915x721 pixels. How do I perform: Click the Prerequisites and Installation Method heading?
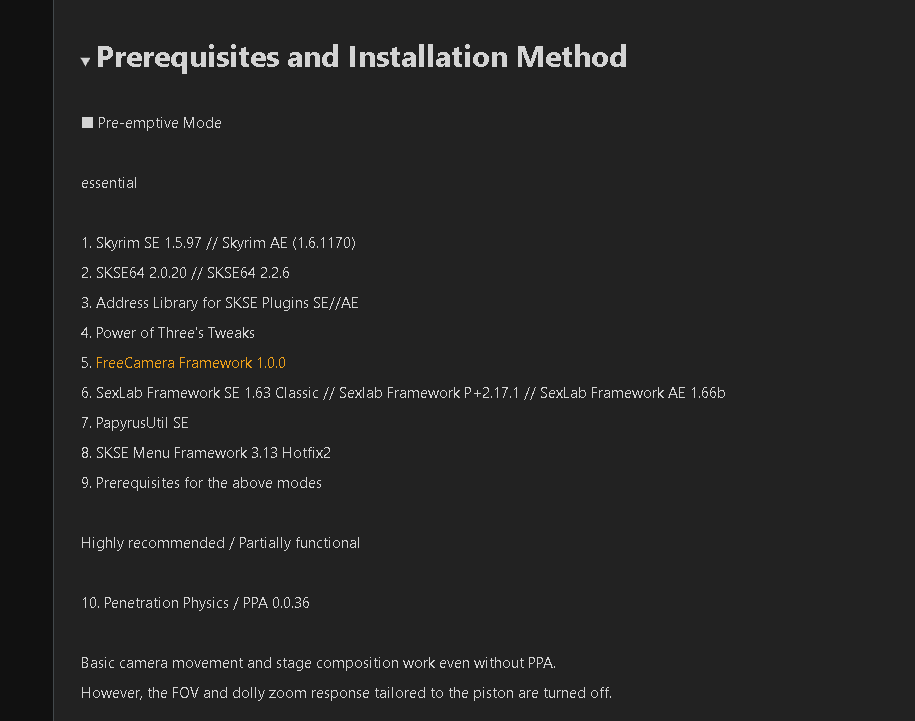361,57
